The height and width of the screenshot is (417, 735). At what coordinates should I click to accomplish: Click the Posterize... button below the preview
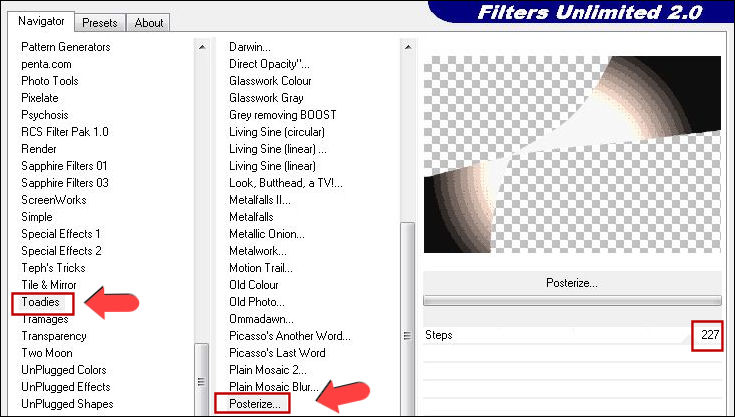[571, 283]
